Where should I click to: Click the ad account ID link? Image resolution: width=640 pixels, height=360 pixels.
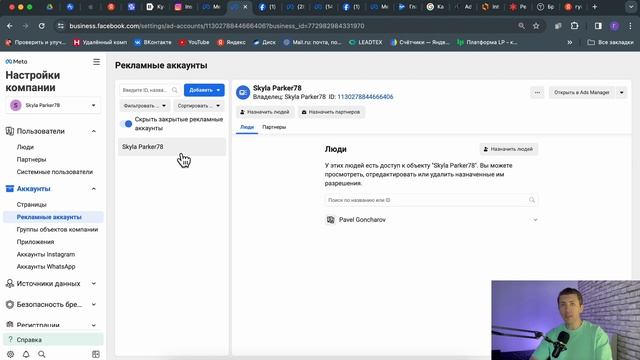[x=365, y=97]
